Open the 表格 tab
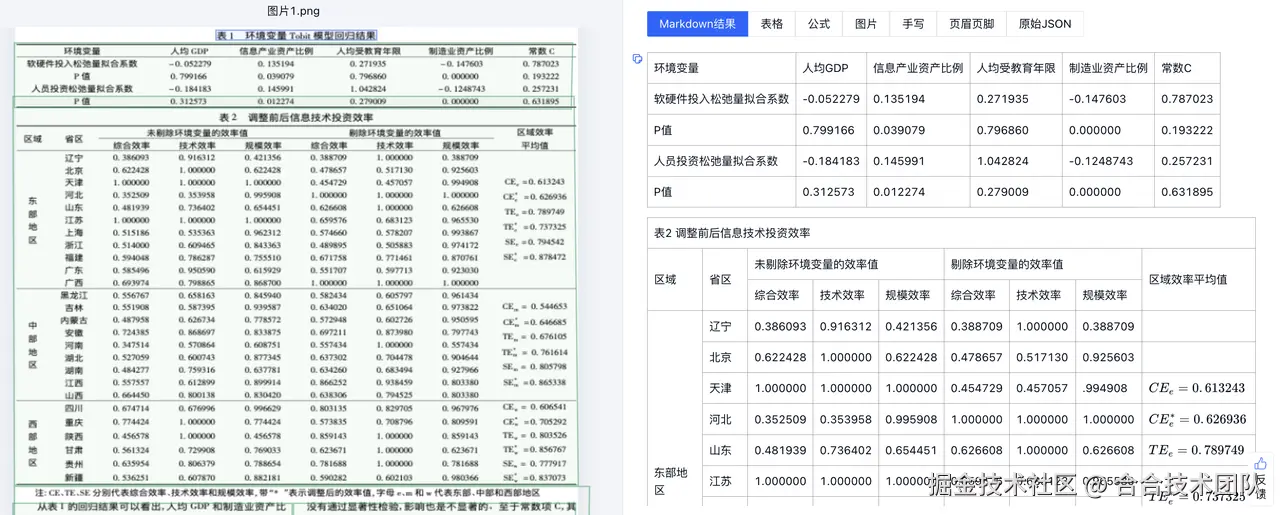The image size is (1280, 515). click(772, 24)
